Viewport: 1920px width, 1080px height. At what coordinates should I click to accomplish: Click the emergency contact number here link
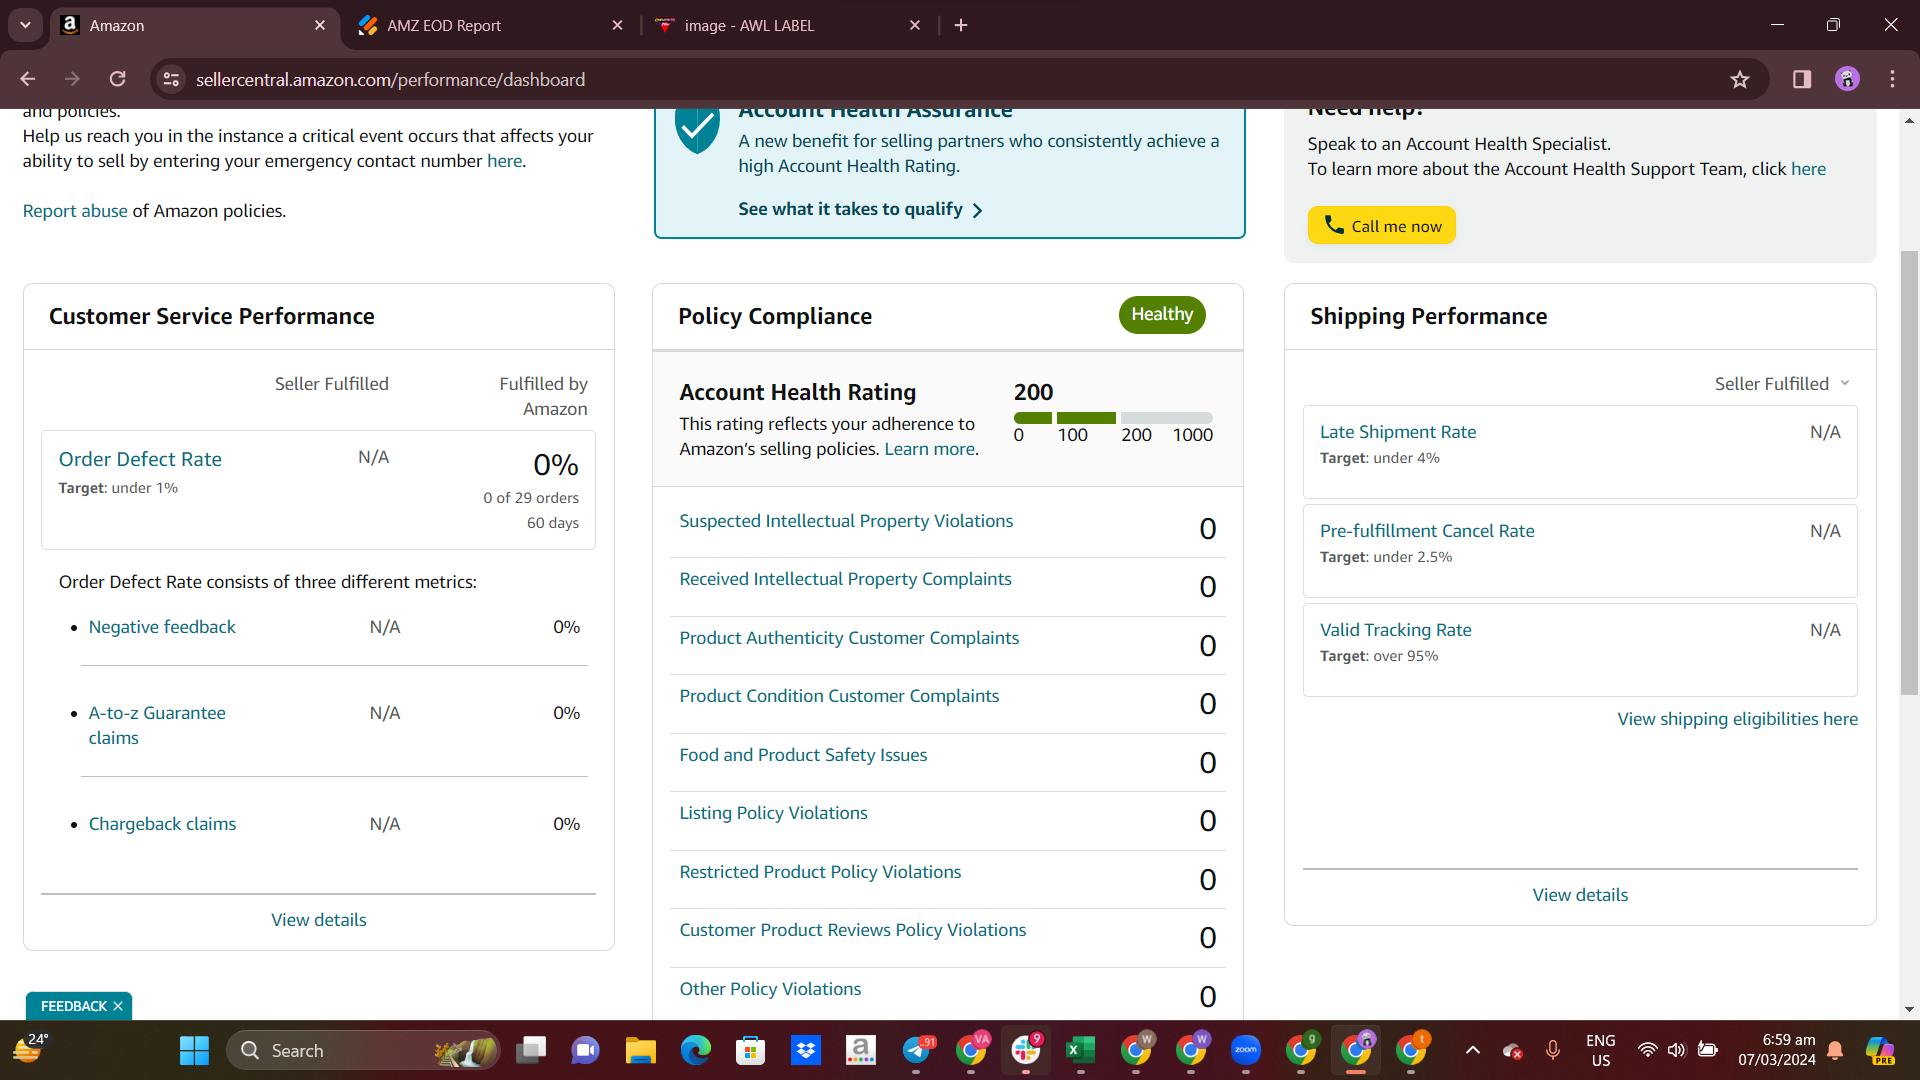pyautogui.click(x=504, y=161)
